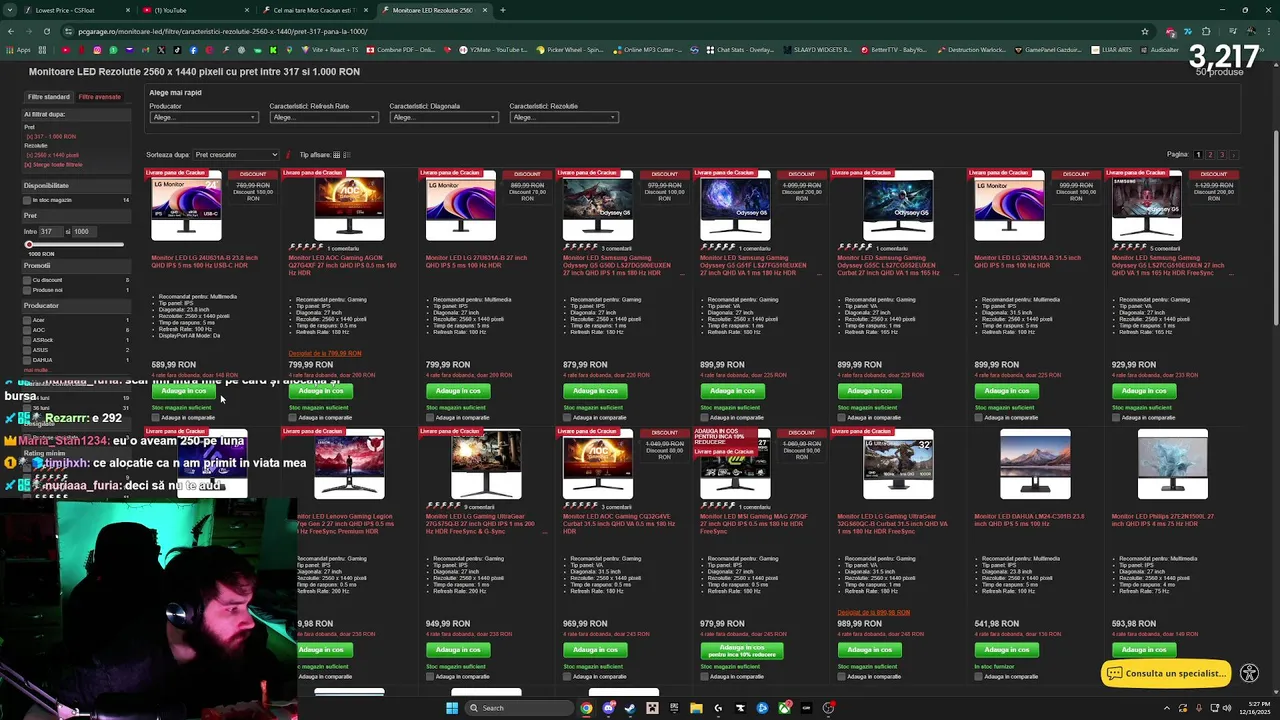This screenshot has width=1280, height=720.
Task: Open accessibility widget icon at bottom right
Action: [x=1249, y=673]
